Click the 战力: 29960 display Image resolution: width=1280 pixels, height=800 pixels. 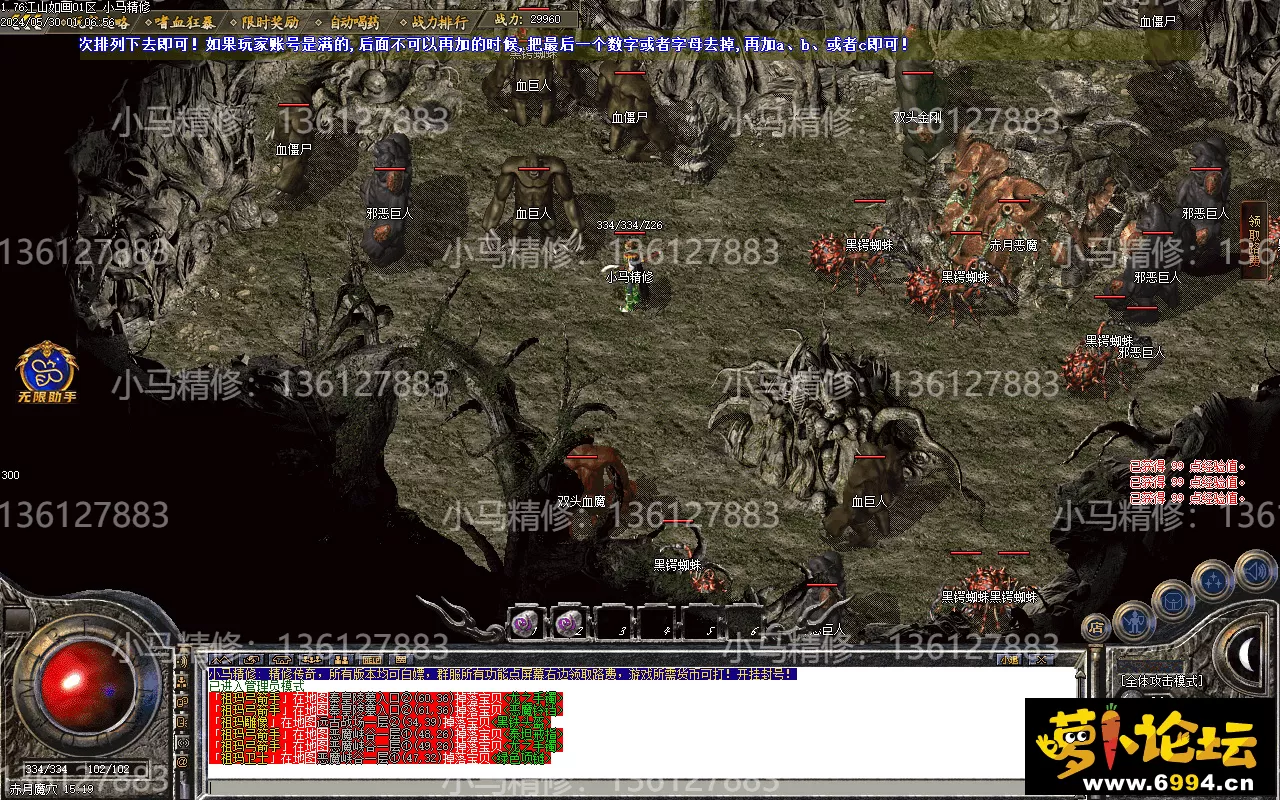click(x=528, y=19)
